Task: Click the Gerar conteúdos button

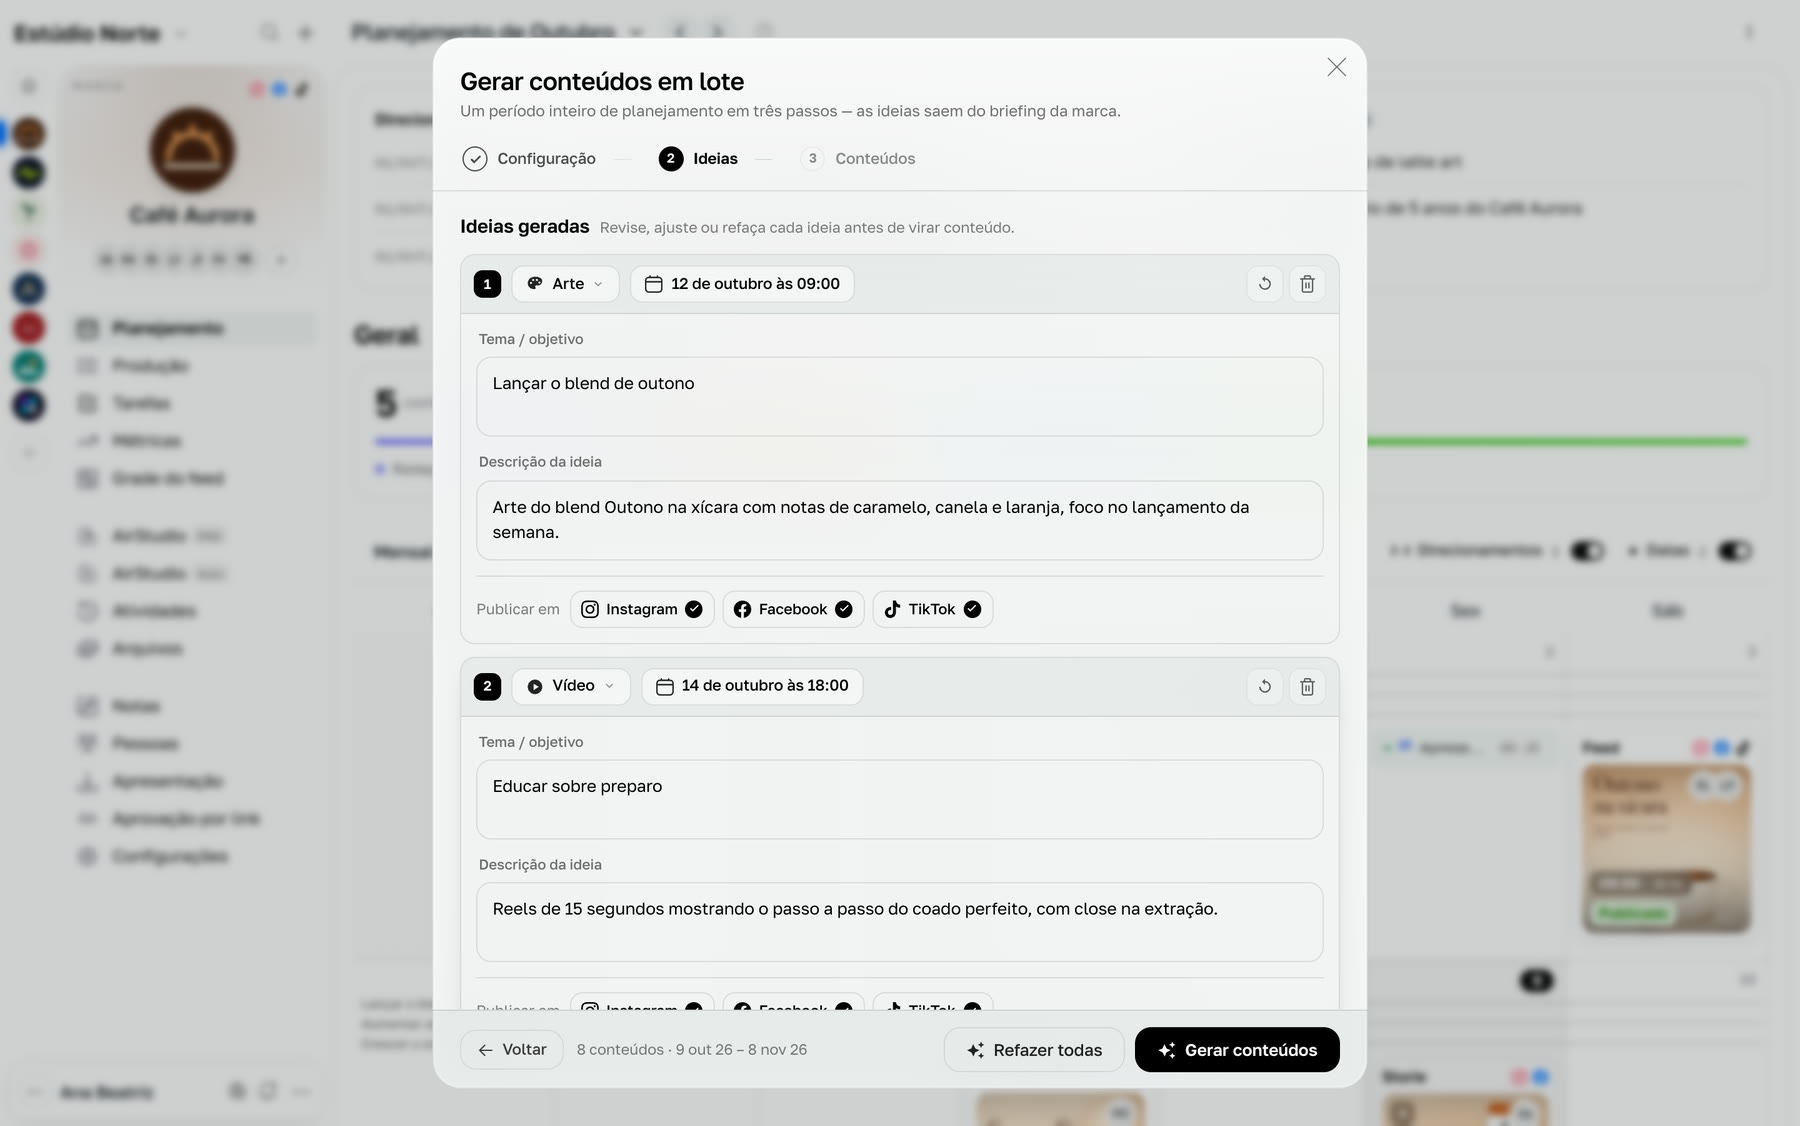Action: pos(1237,1050)
